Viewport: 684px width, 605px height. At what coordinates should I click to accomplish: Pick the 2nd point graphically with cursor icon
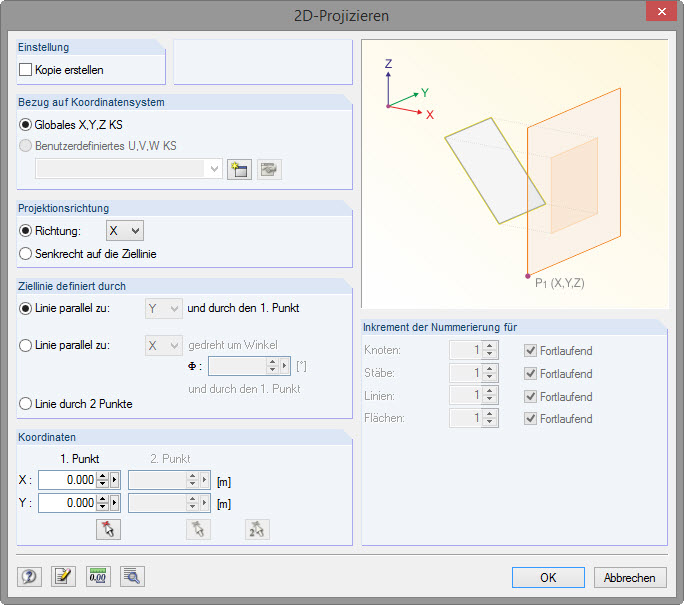pyautogui.click(x=198, y=530)
